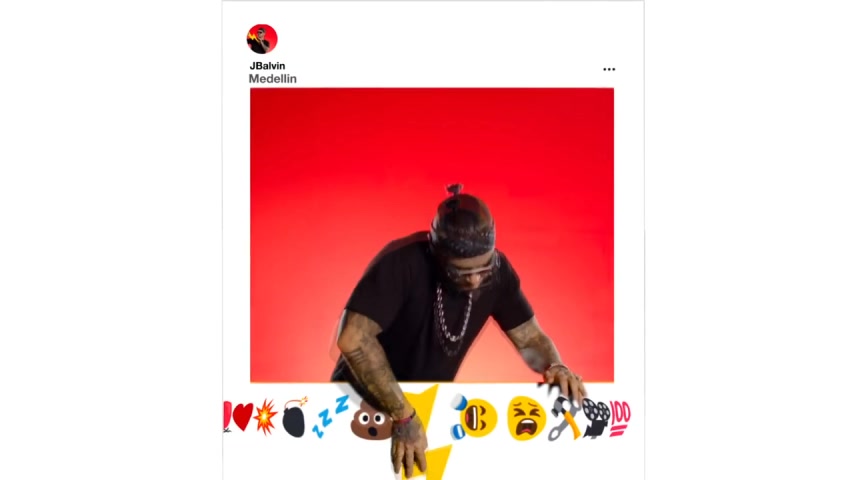This screenshot has height=480, width=852.
Task: Pick the black bomb emoji
Action: point(295,417)
